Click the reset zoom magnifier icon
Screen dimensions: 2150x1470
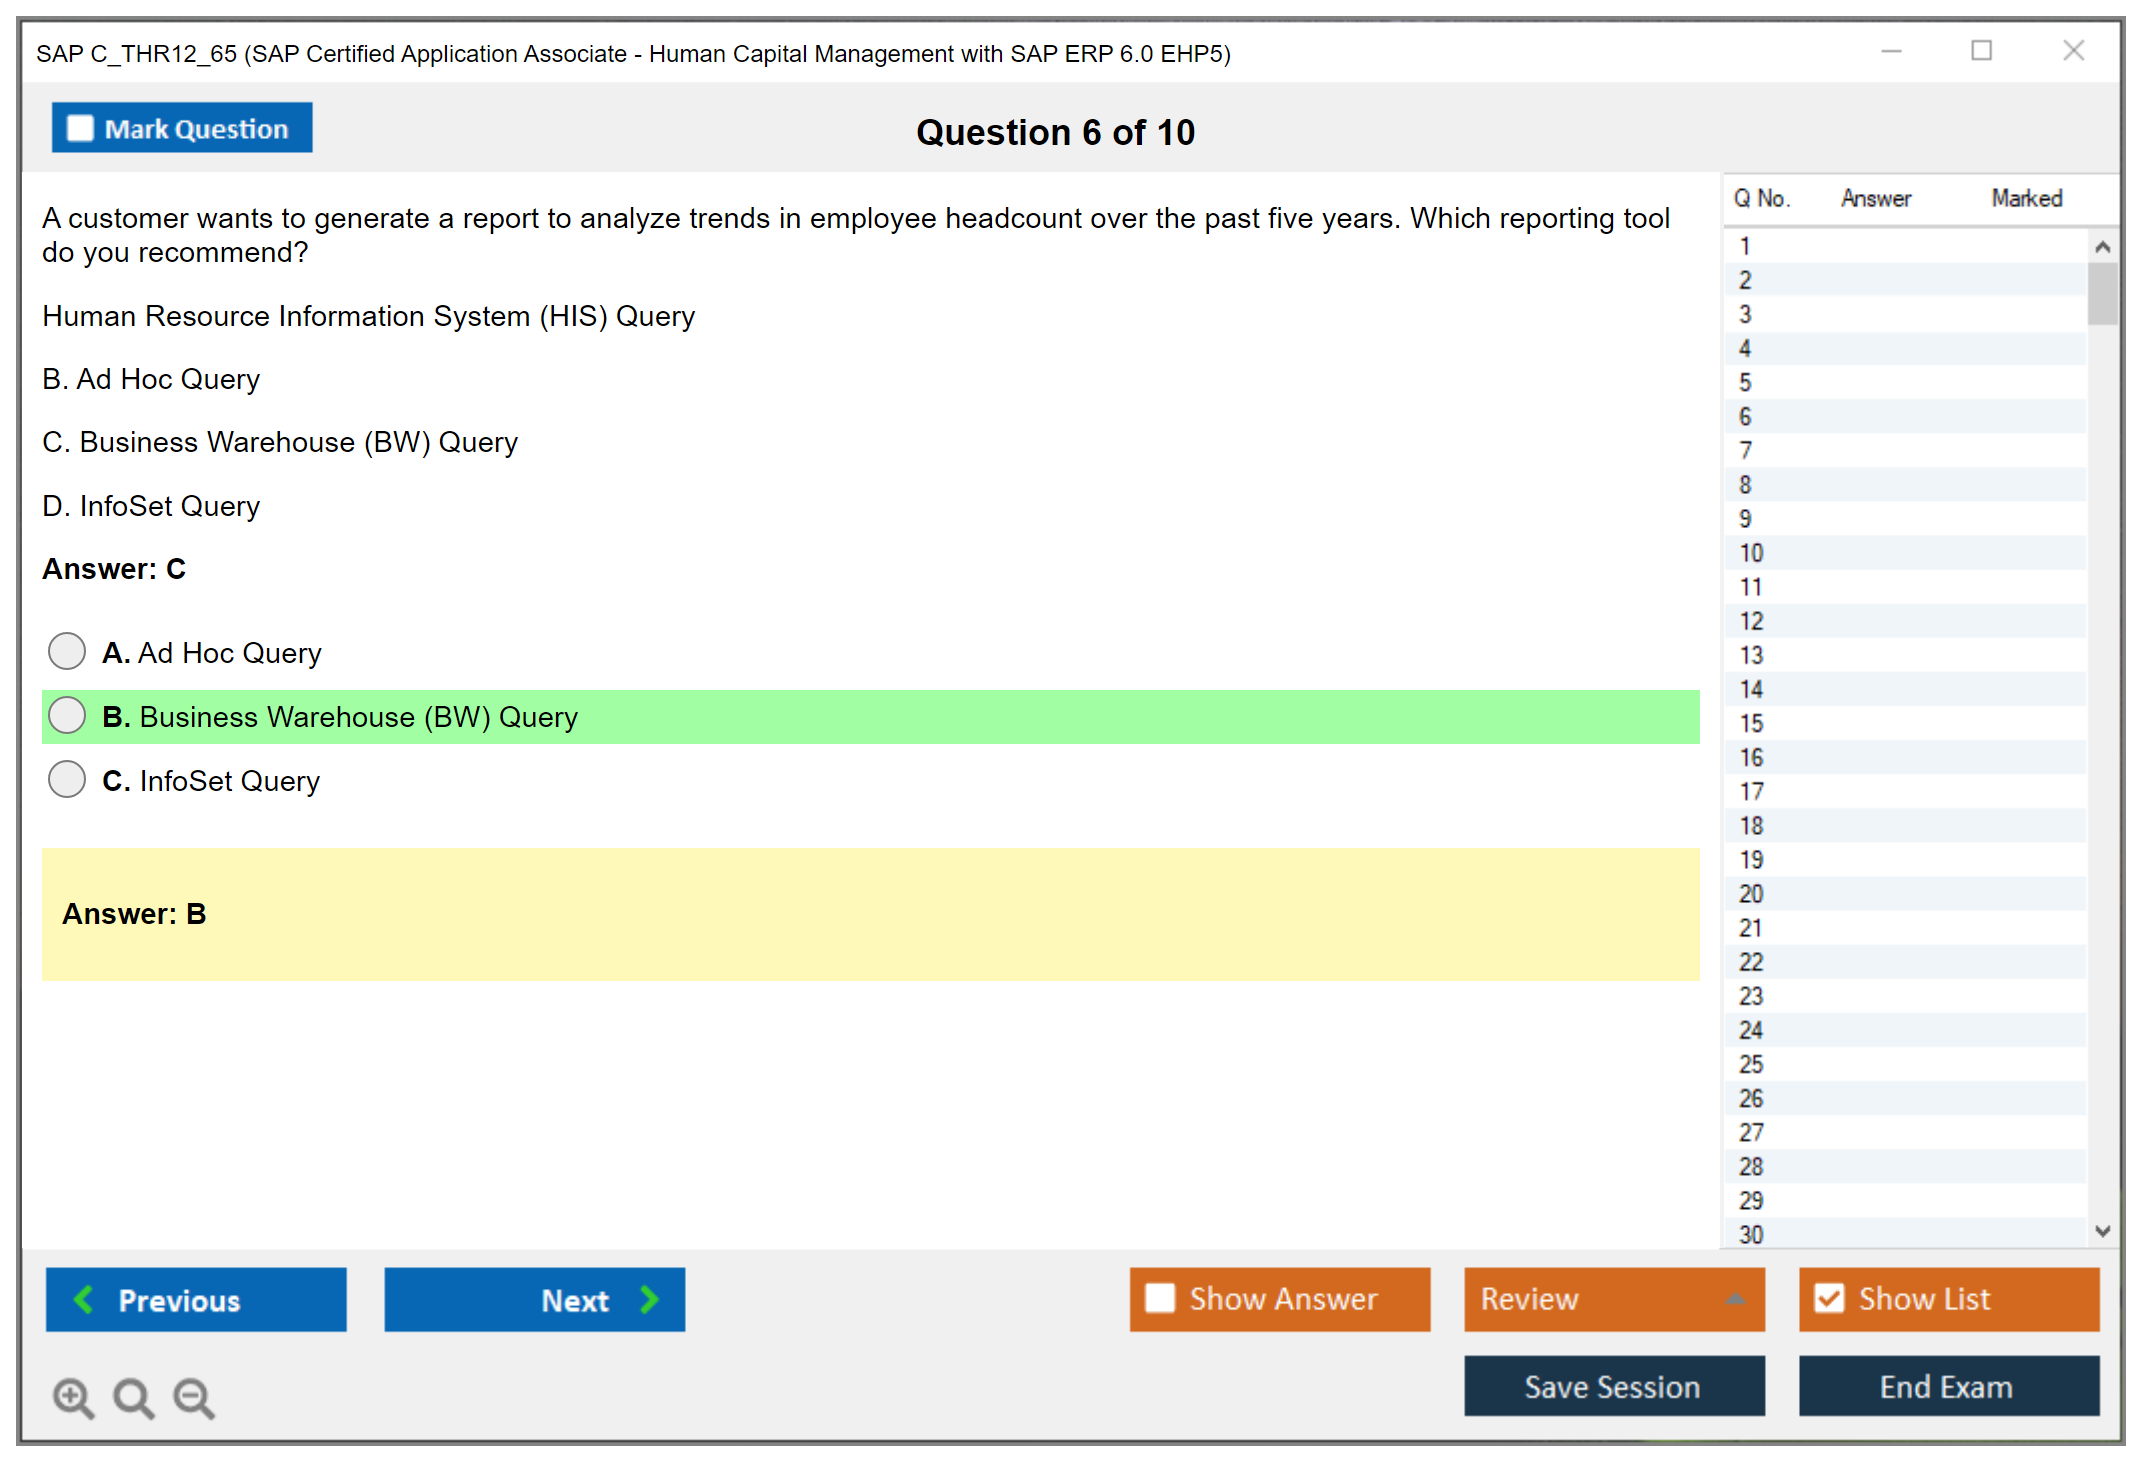pyautogui.click(x=133, y=1397)
